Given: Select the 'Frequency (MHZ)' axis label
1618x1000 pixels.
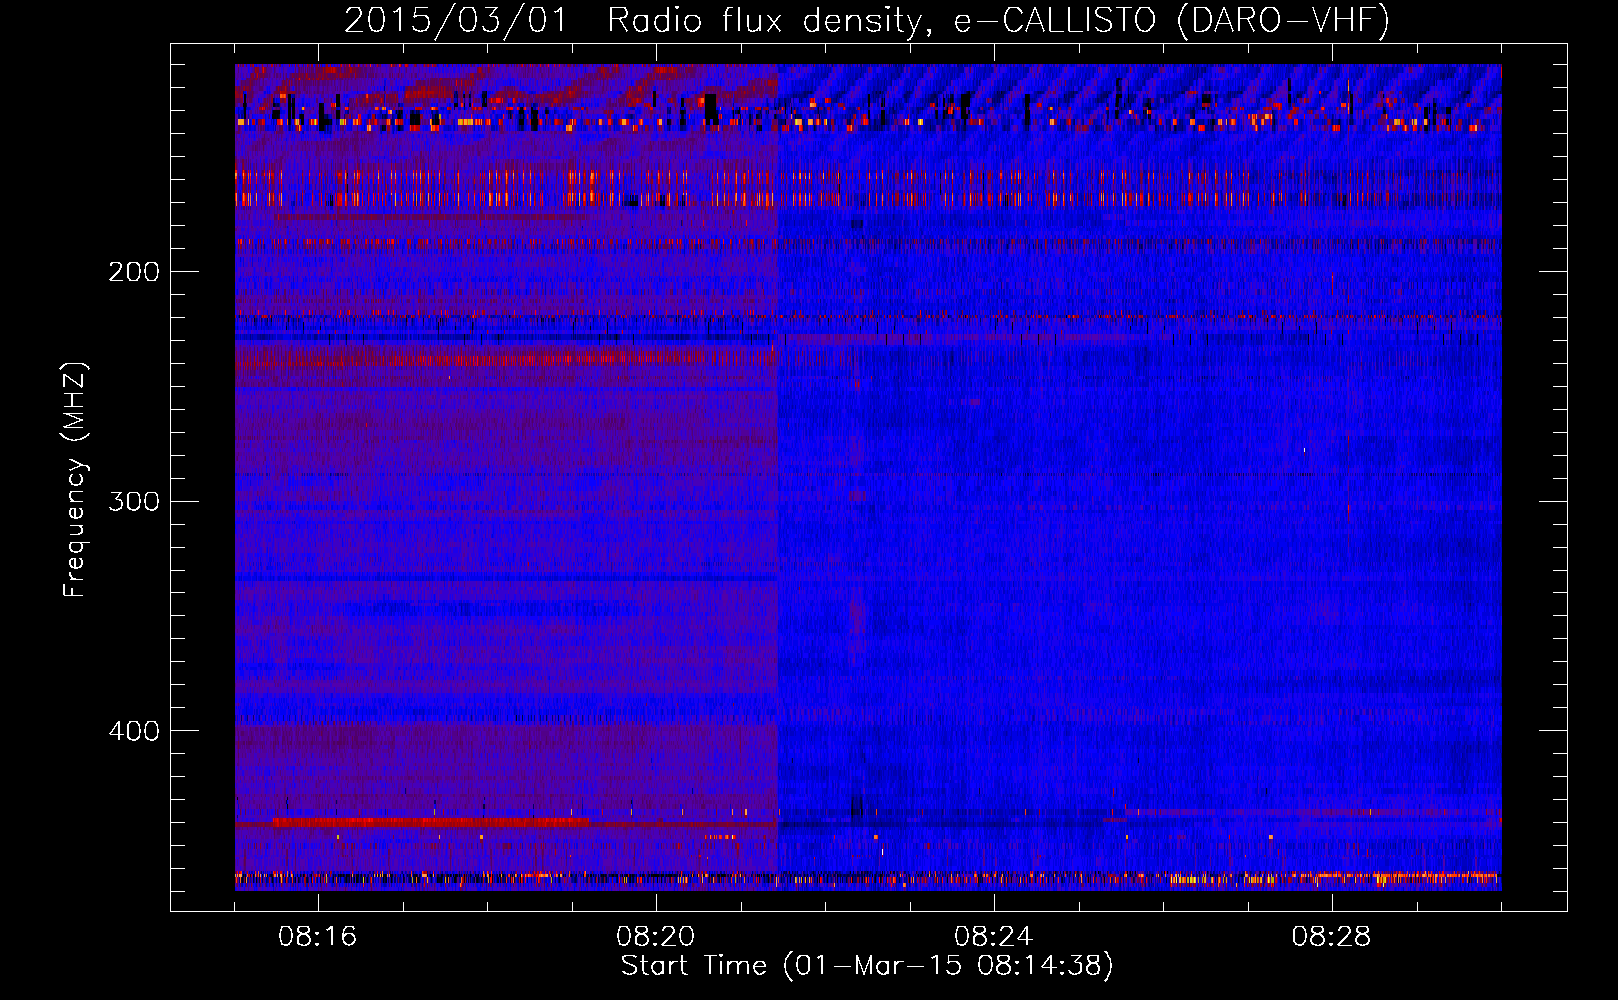Looking at the screenshot, I should [x=75, y=479].
